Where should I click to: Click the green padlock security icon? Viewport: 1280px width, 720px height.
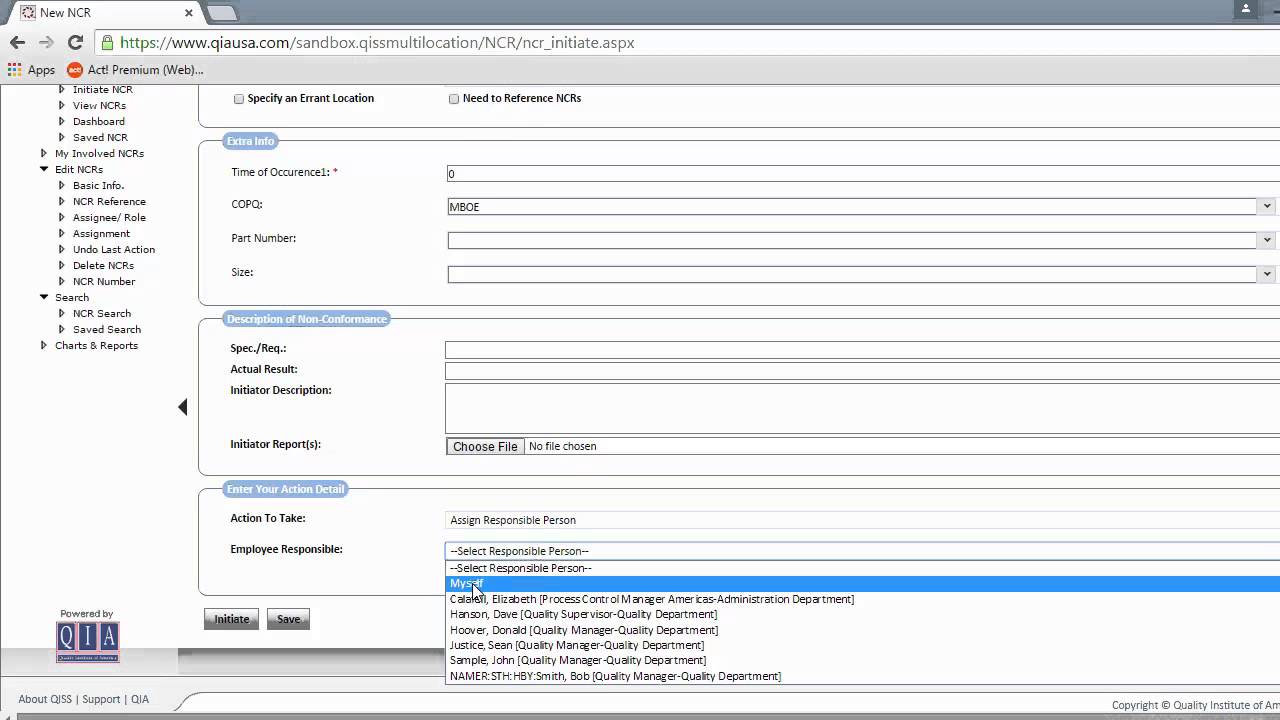coord(107,43)
